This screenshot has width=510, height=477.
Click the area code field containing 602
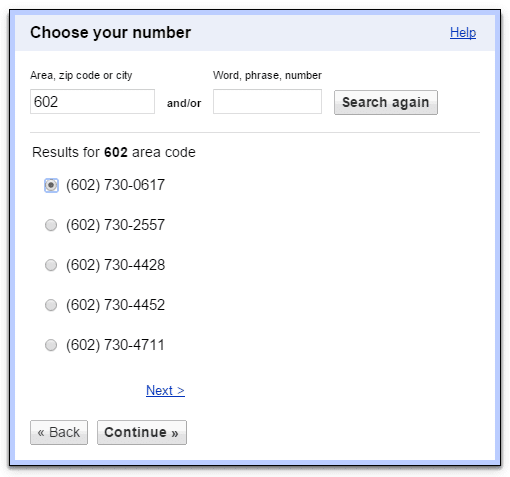point(92,101)
